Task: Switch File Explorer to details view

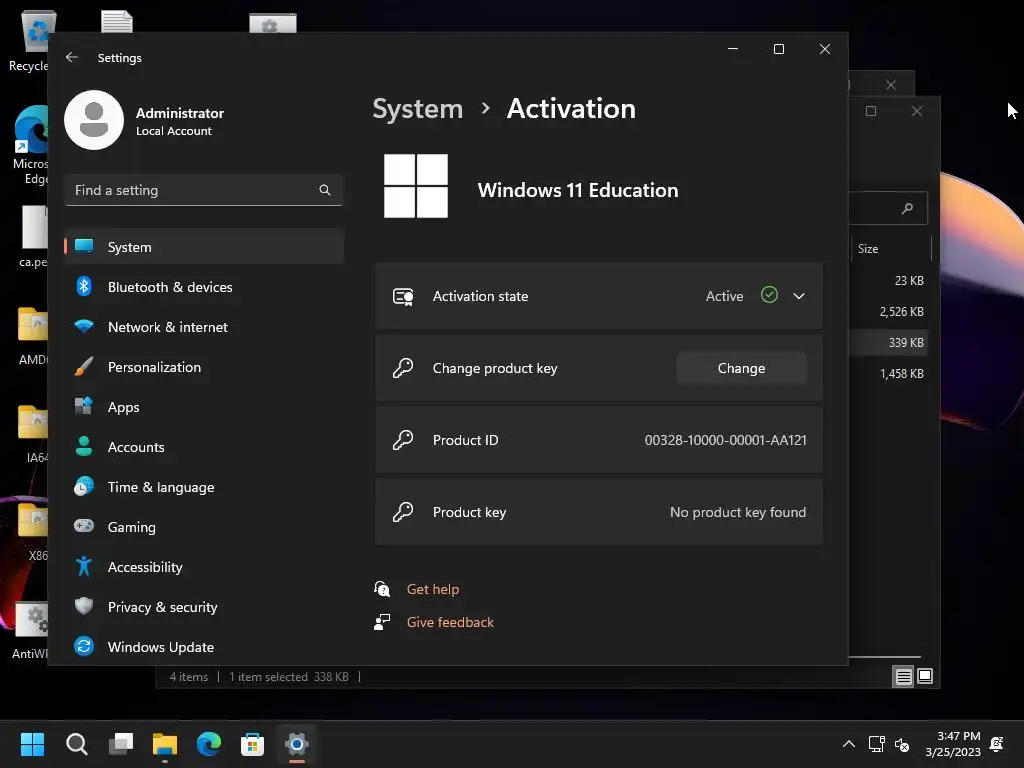Action: point(903,677)
